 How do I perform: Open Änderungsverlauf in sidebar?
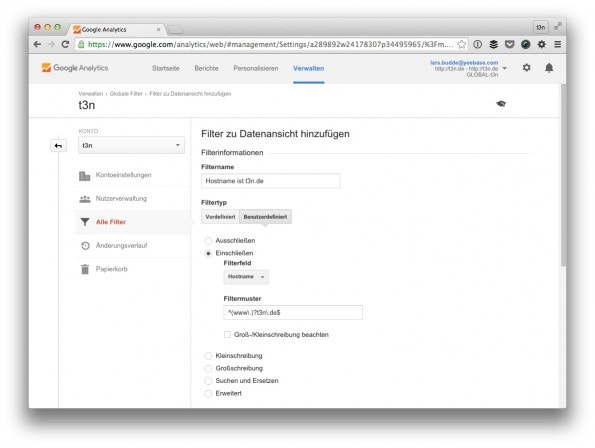point(121,245)
